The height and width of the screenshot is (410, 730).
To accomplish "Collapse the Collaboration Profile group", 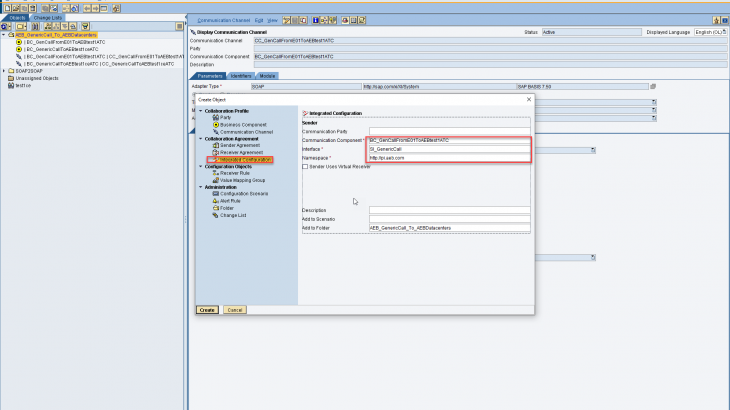I will pos(201,111).
